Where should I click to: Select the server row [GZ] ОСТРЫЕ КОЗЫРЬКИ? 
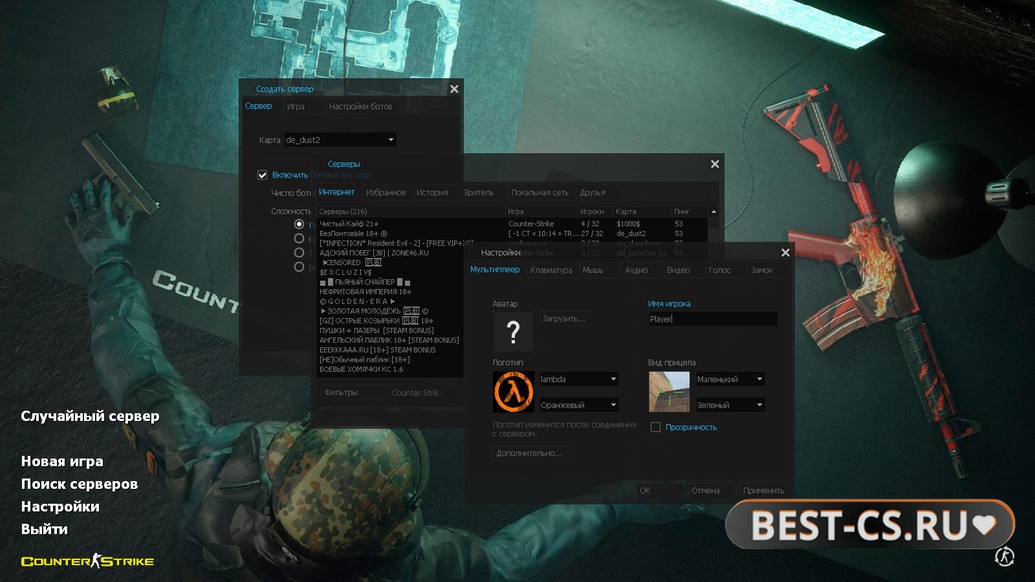coord(391,321)
